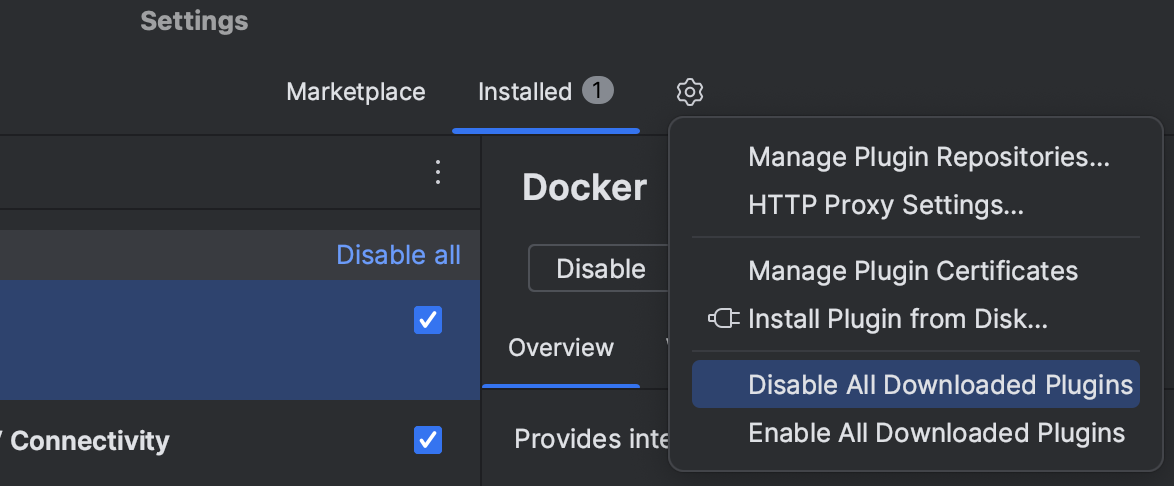
Task: Open the plugins gear settings icon
Action: tap(690, 92)
